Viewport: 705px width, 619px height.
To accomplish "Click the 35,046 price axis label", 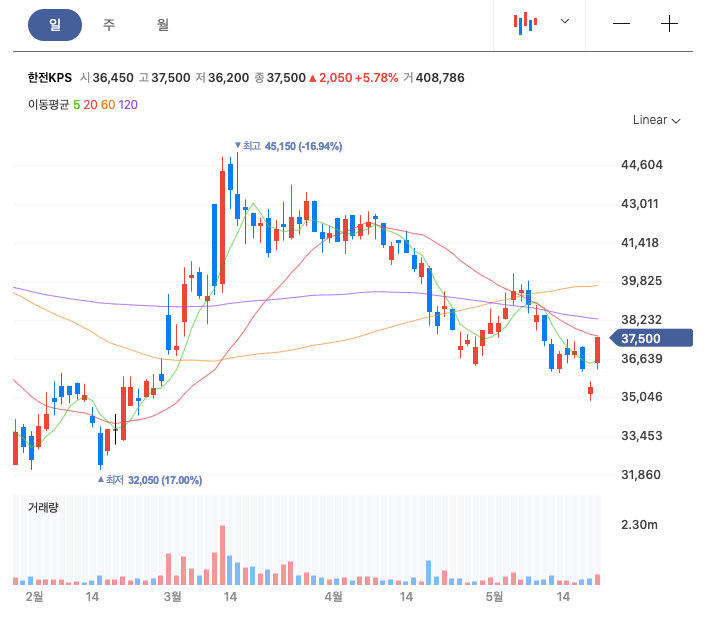I will click(x=642, y=397).
